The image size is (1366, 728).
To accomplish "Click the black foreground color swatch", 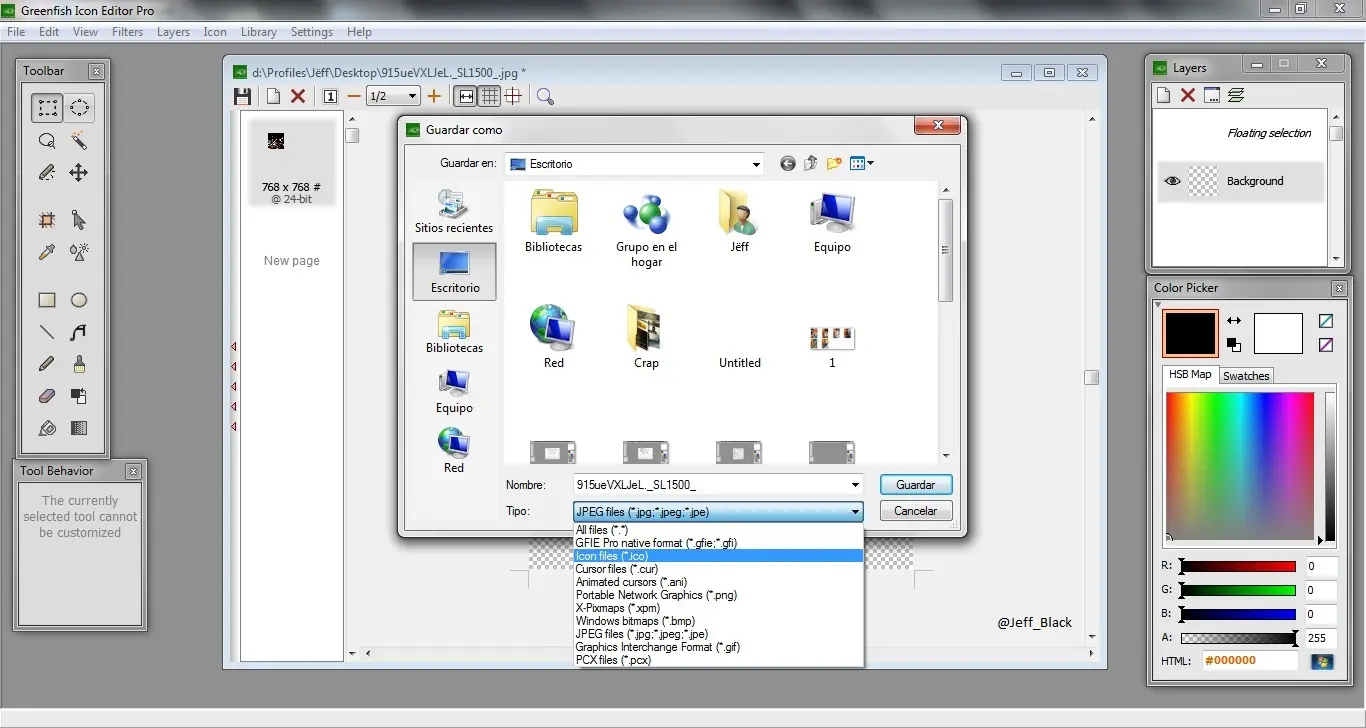I will coord(1190,333).
